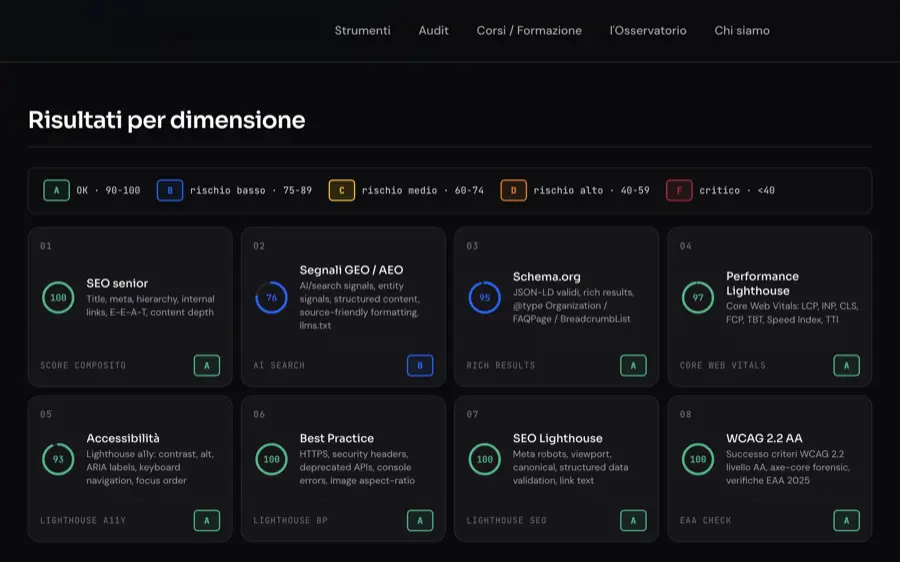The width and height of the screenshot is (900, 562).
Task: Open Corsi / Formazione in navigation
Action: pos(529,30)
